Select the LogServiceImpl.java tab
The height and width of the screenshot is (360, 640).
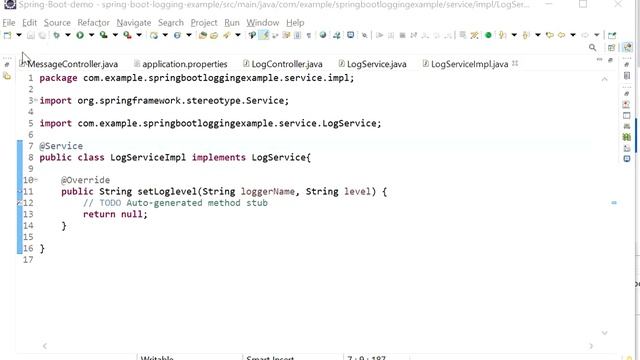(465, 64)
